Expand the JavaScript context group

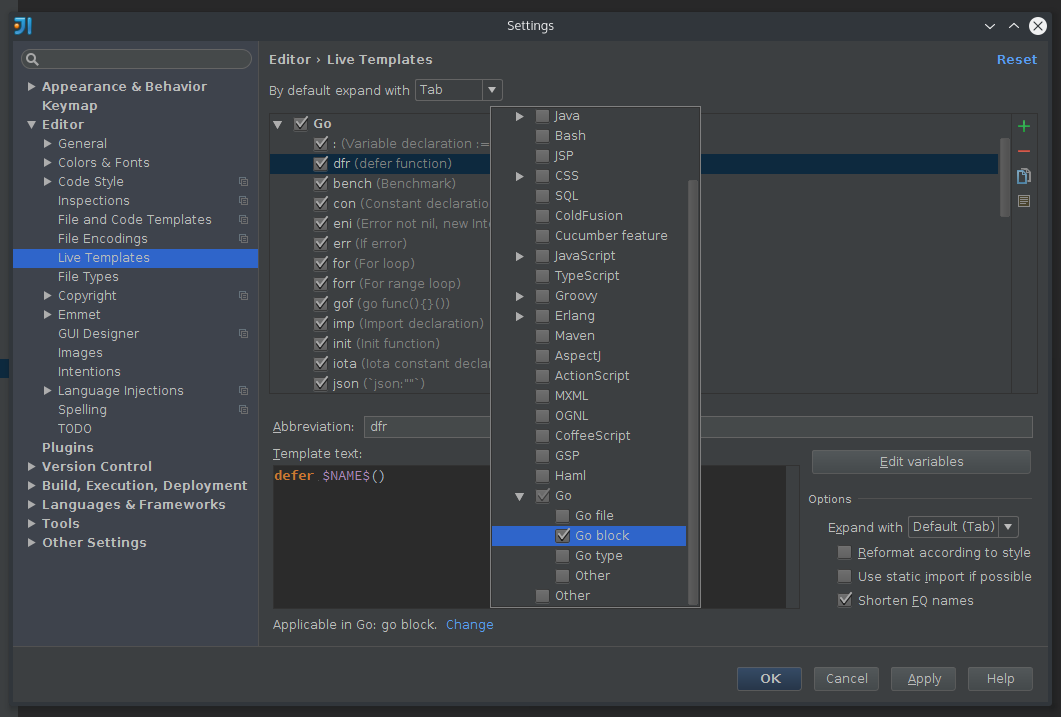point(519,255)
